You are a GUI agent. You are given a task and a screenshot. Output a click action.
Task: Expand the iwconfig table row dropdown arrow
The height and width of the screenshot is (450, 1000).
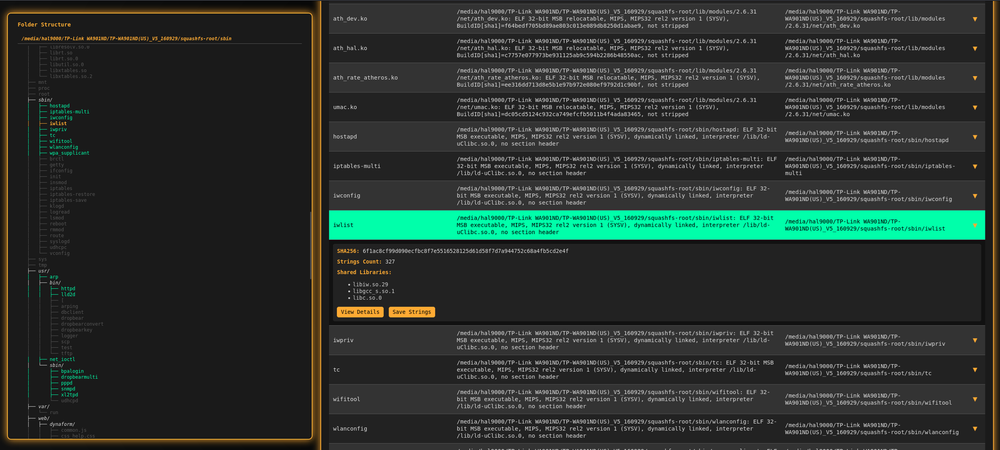(974, 196)
